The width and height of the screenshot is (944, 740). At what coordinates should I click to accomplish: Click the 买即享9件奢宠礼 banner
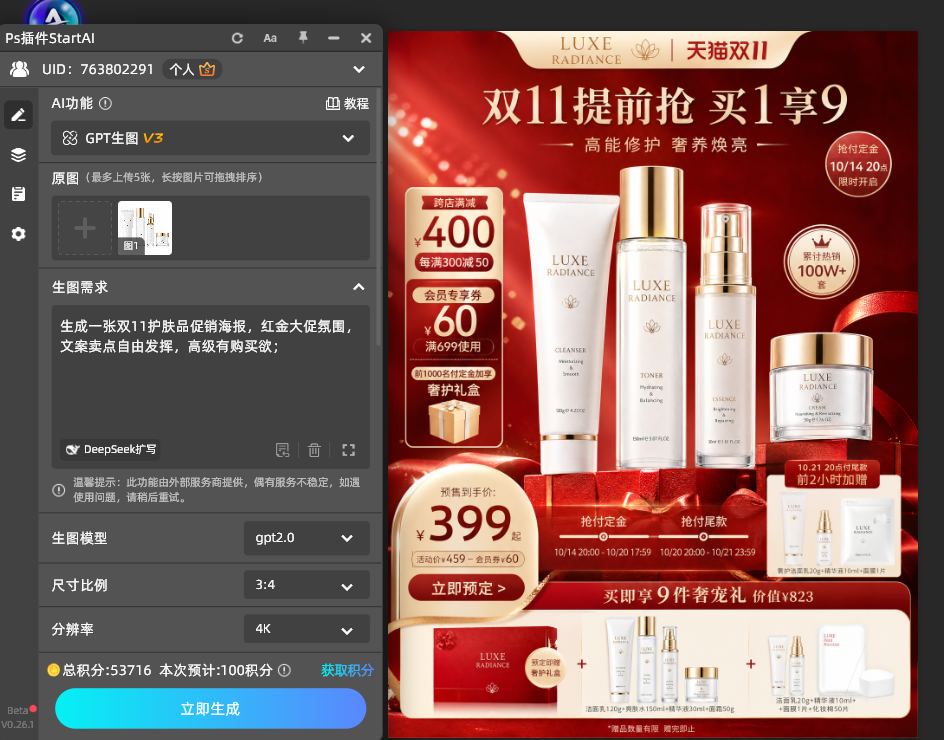coord(708,595)
